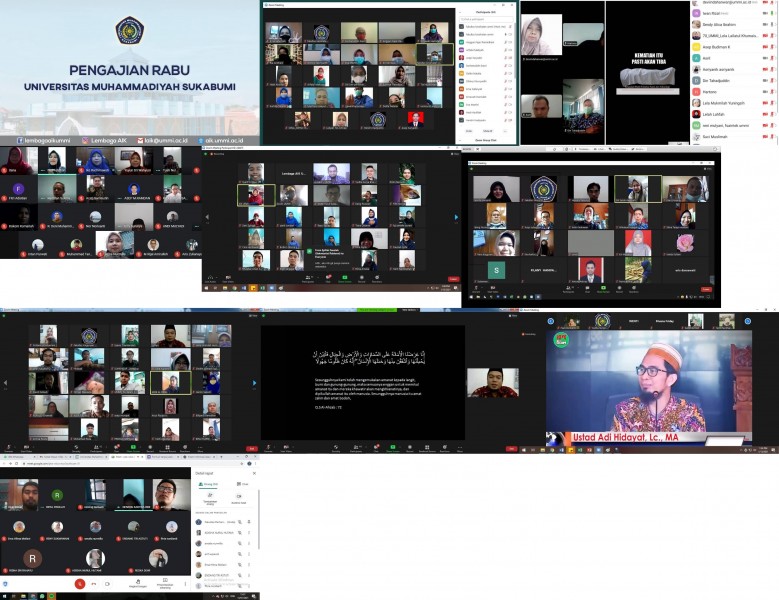This screenshot has width=779, height=600.
Task: Close the Detail rapat side panel
Action: [253, 472]
